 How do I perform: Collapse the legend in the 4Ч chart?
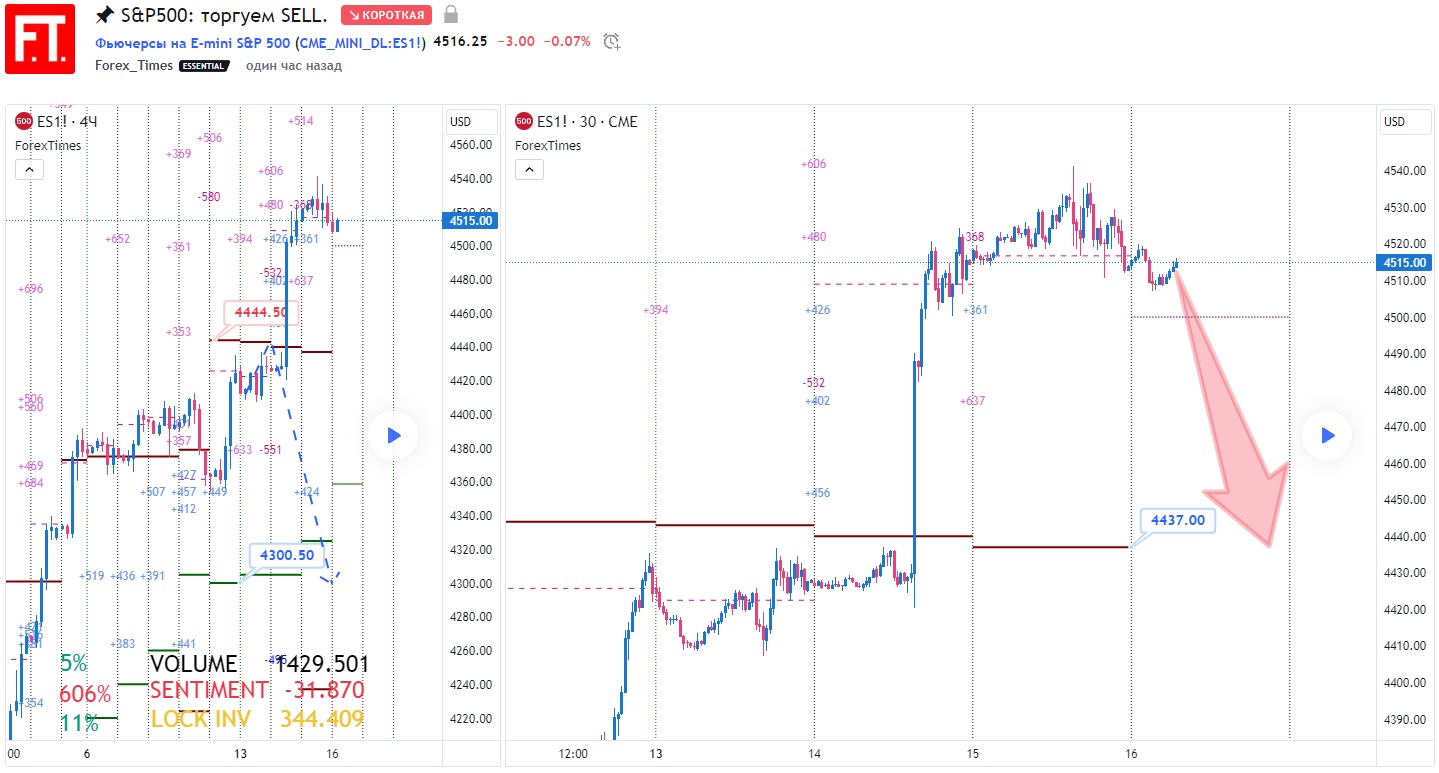point(29,170)
